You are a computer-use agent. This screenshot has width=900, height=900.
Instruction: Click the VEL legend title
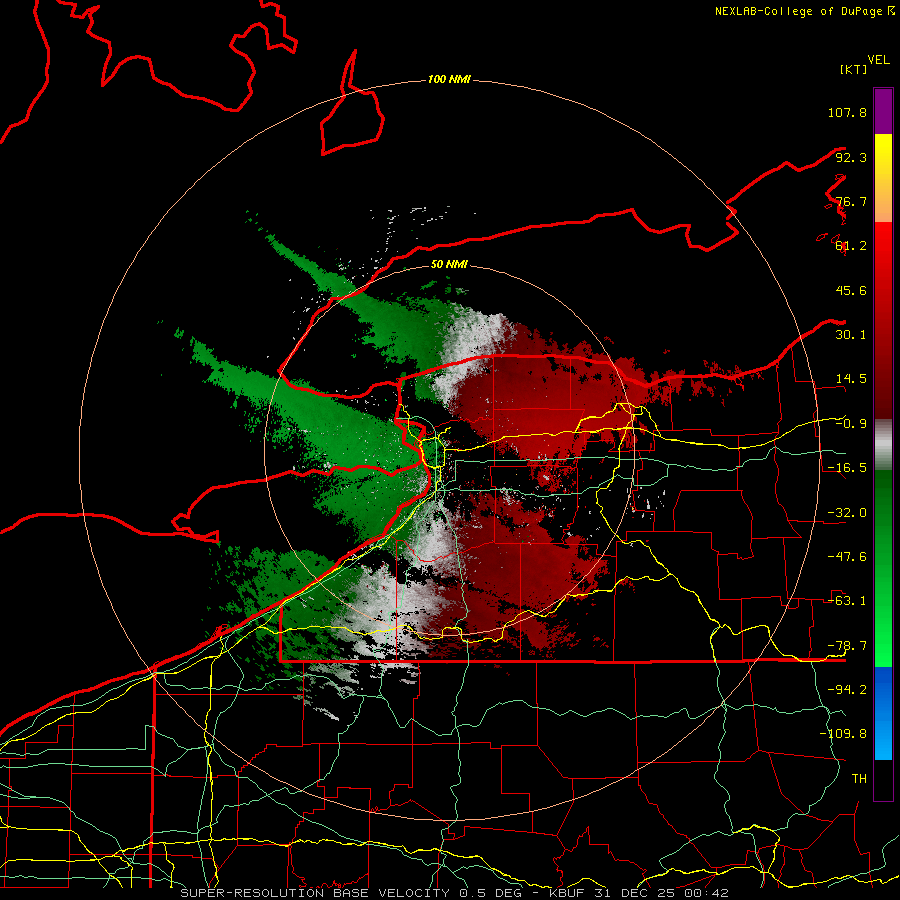[878, 60]
